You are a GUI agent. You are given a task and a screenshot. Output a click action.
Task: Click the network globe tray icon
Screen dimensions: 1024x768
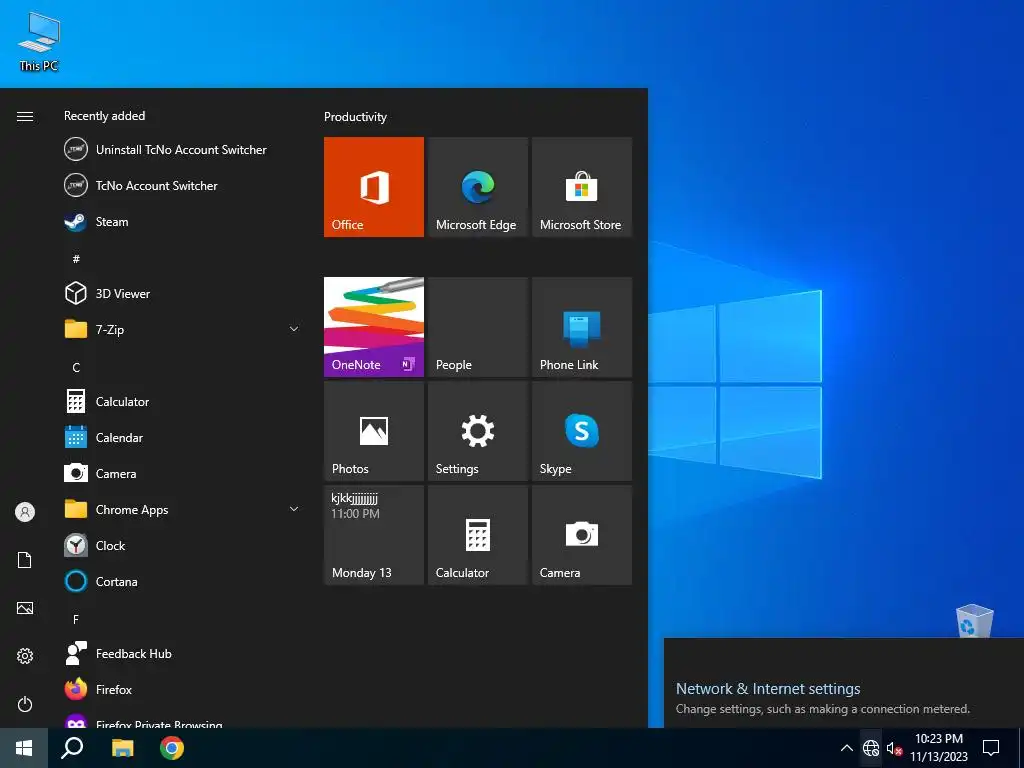pos(871,748)
